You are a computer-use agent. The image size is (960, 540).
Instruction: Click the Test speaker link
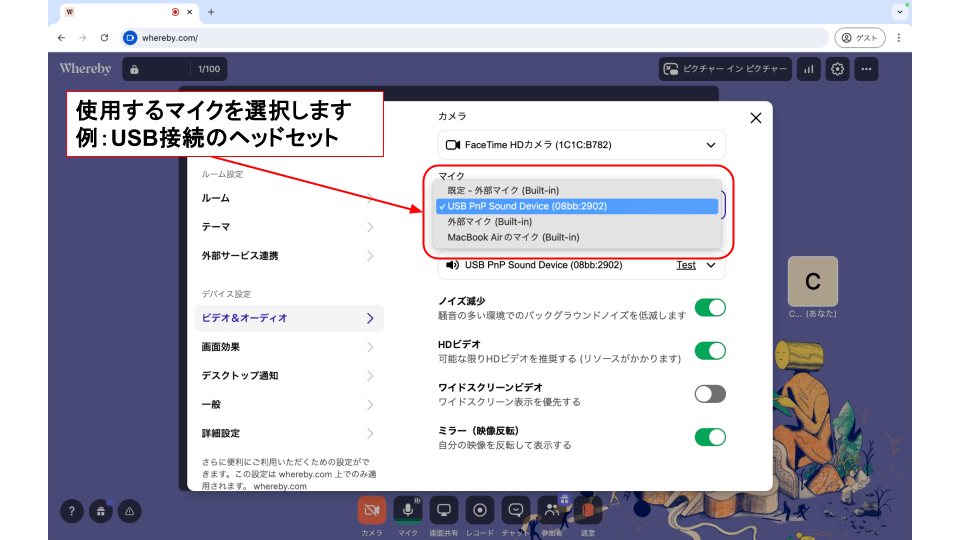(x=686, y=265)
